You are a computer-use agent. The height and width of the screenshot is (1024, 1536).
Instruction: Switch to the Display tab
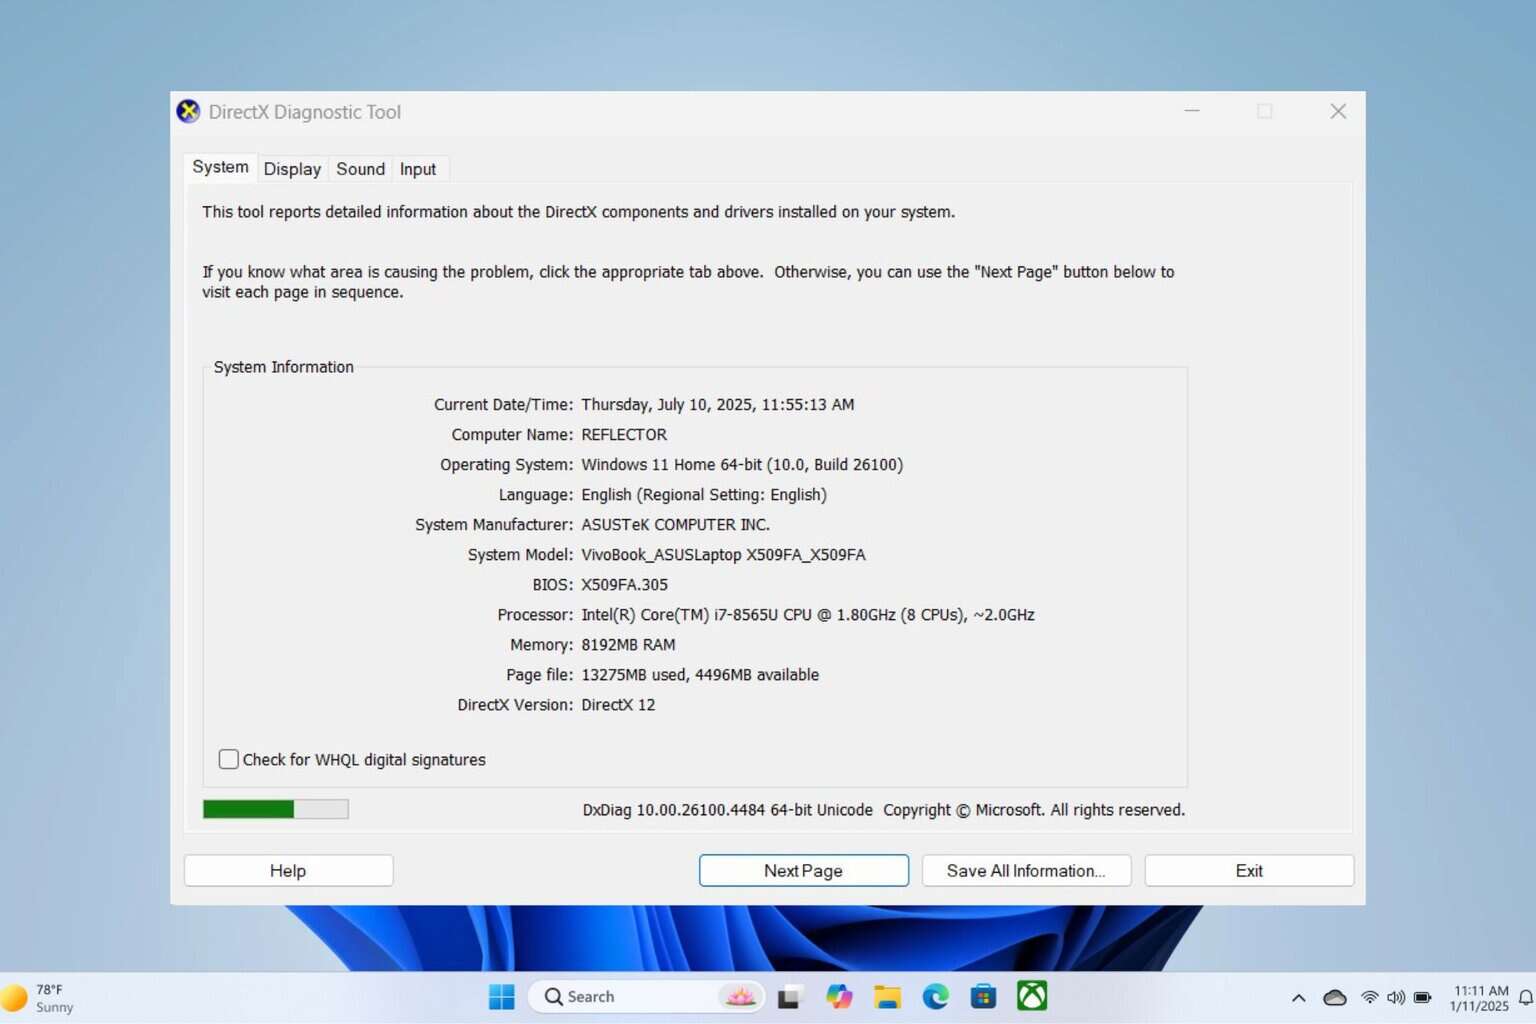(x=292, y=169)
